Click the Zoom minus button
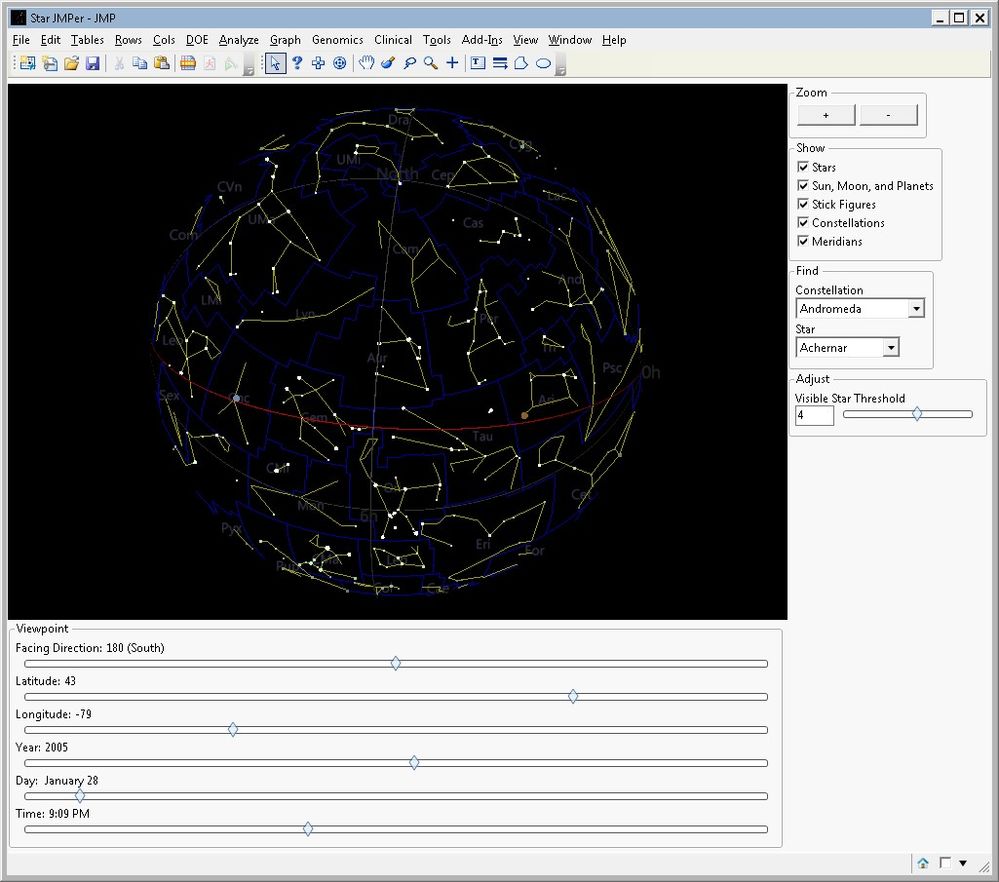Viewport: 999px width, 882px height. coord(888,115)
